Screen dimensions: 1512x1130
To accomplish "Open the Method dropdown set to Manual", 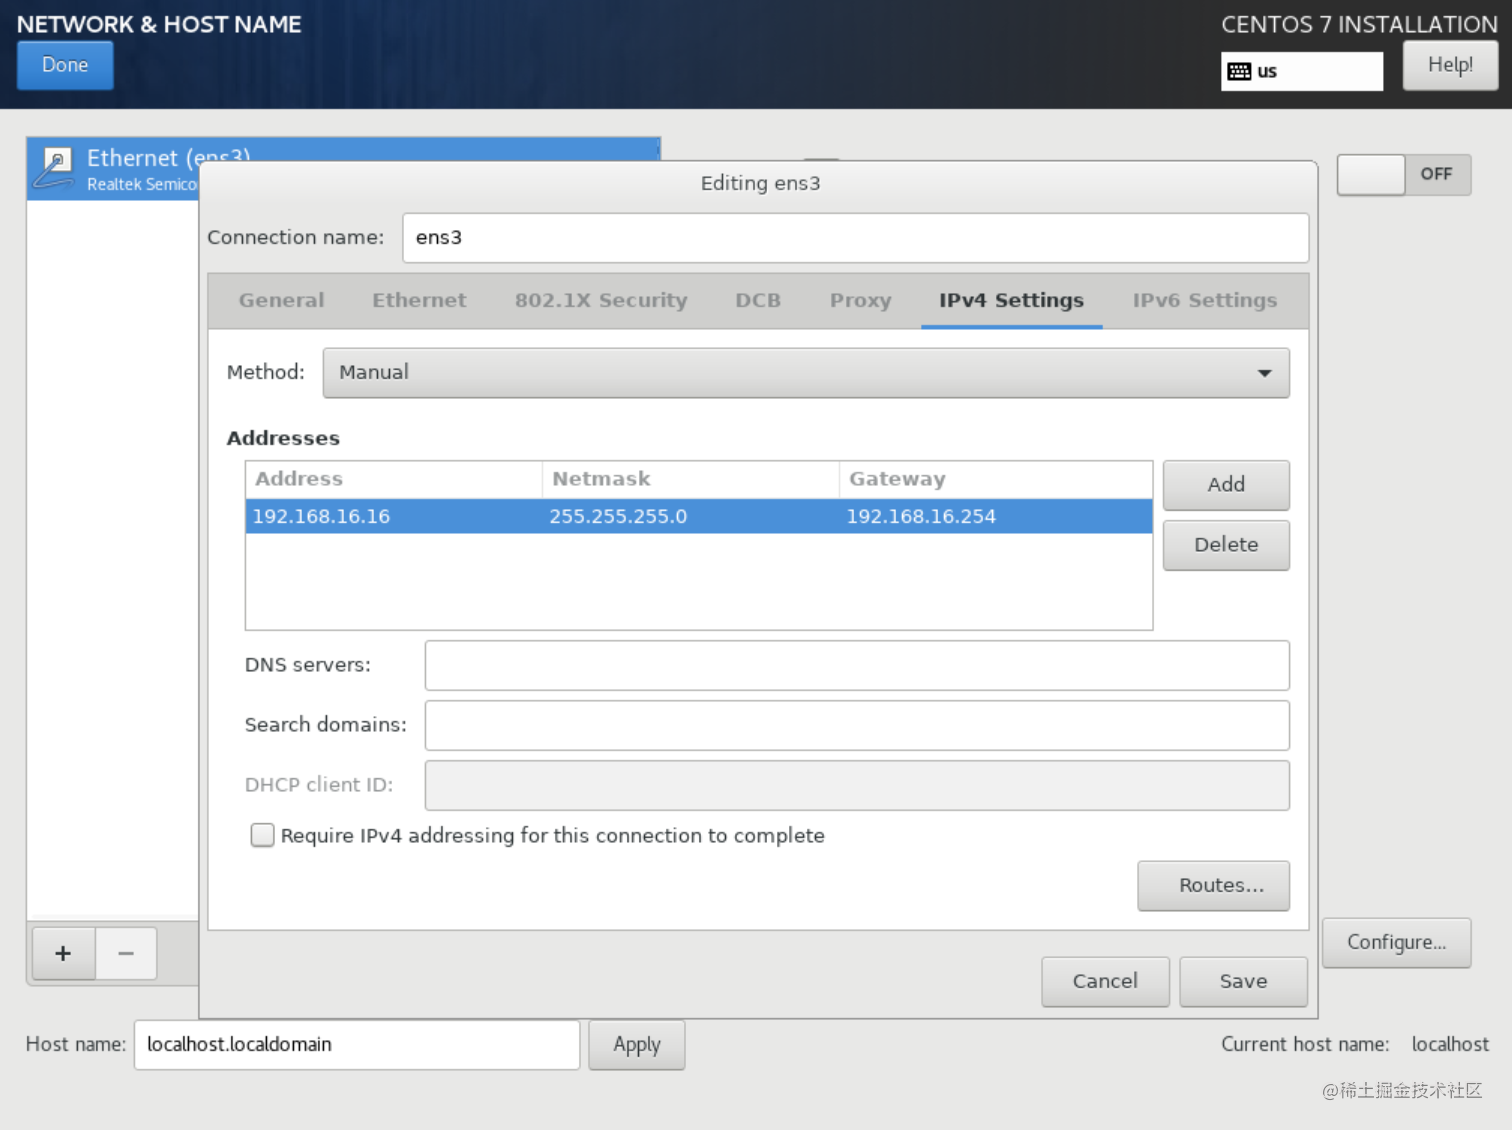I will pyautogui.click(x=806, y=372).
